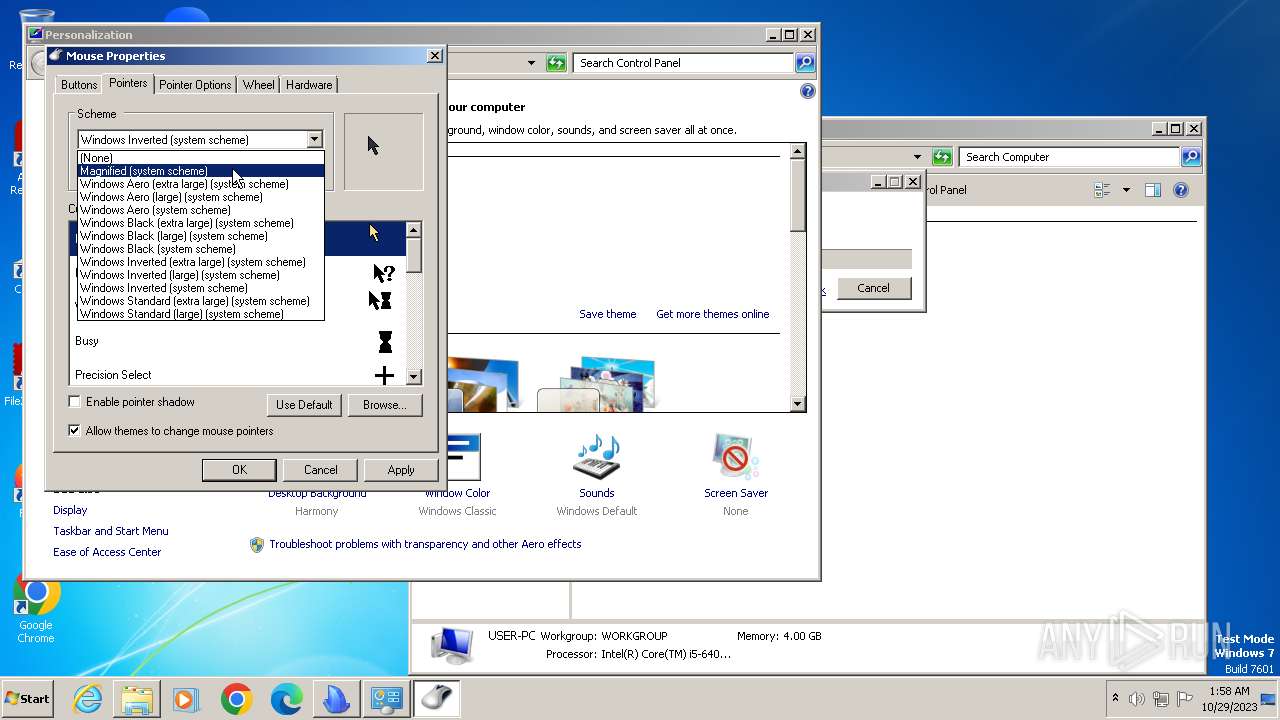
Task: Select the Busy pointer row
Action: click(x=237, y=341)
